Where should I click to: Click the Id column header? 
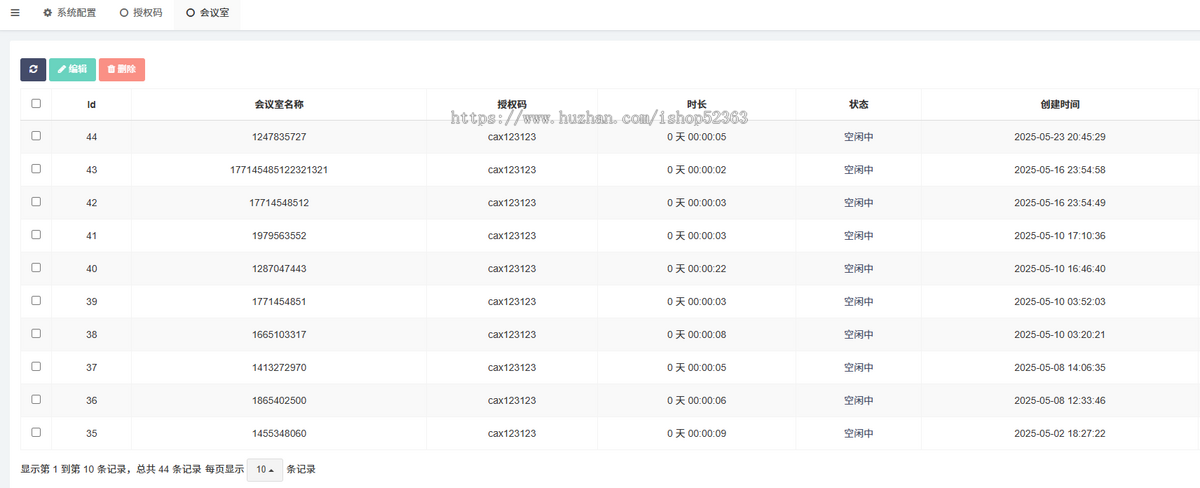pos(91,104)
